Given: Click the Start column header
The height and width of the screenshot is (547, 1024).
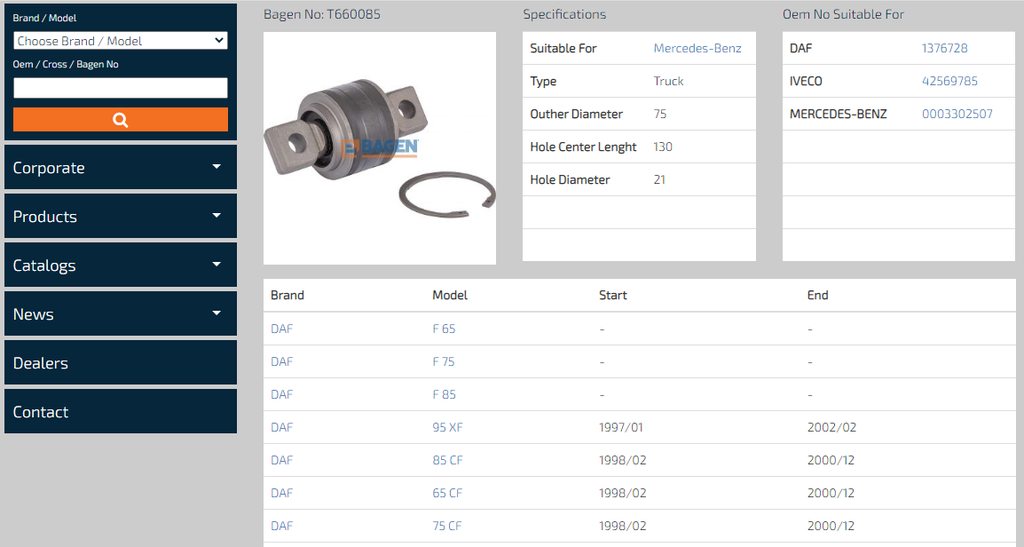Looking at the screenshot, I should tap(613, 295).
